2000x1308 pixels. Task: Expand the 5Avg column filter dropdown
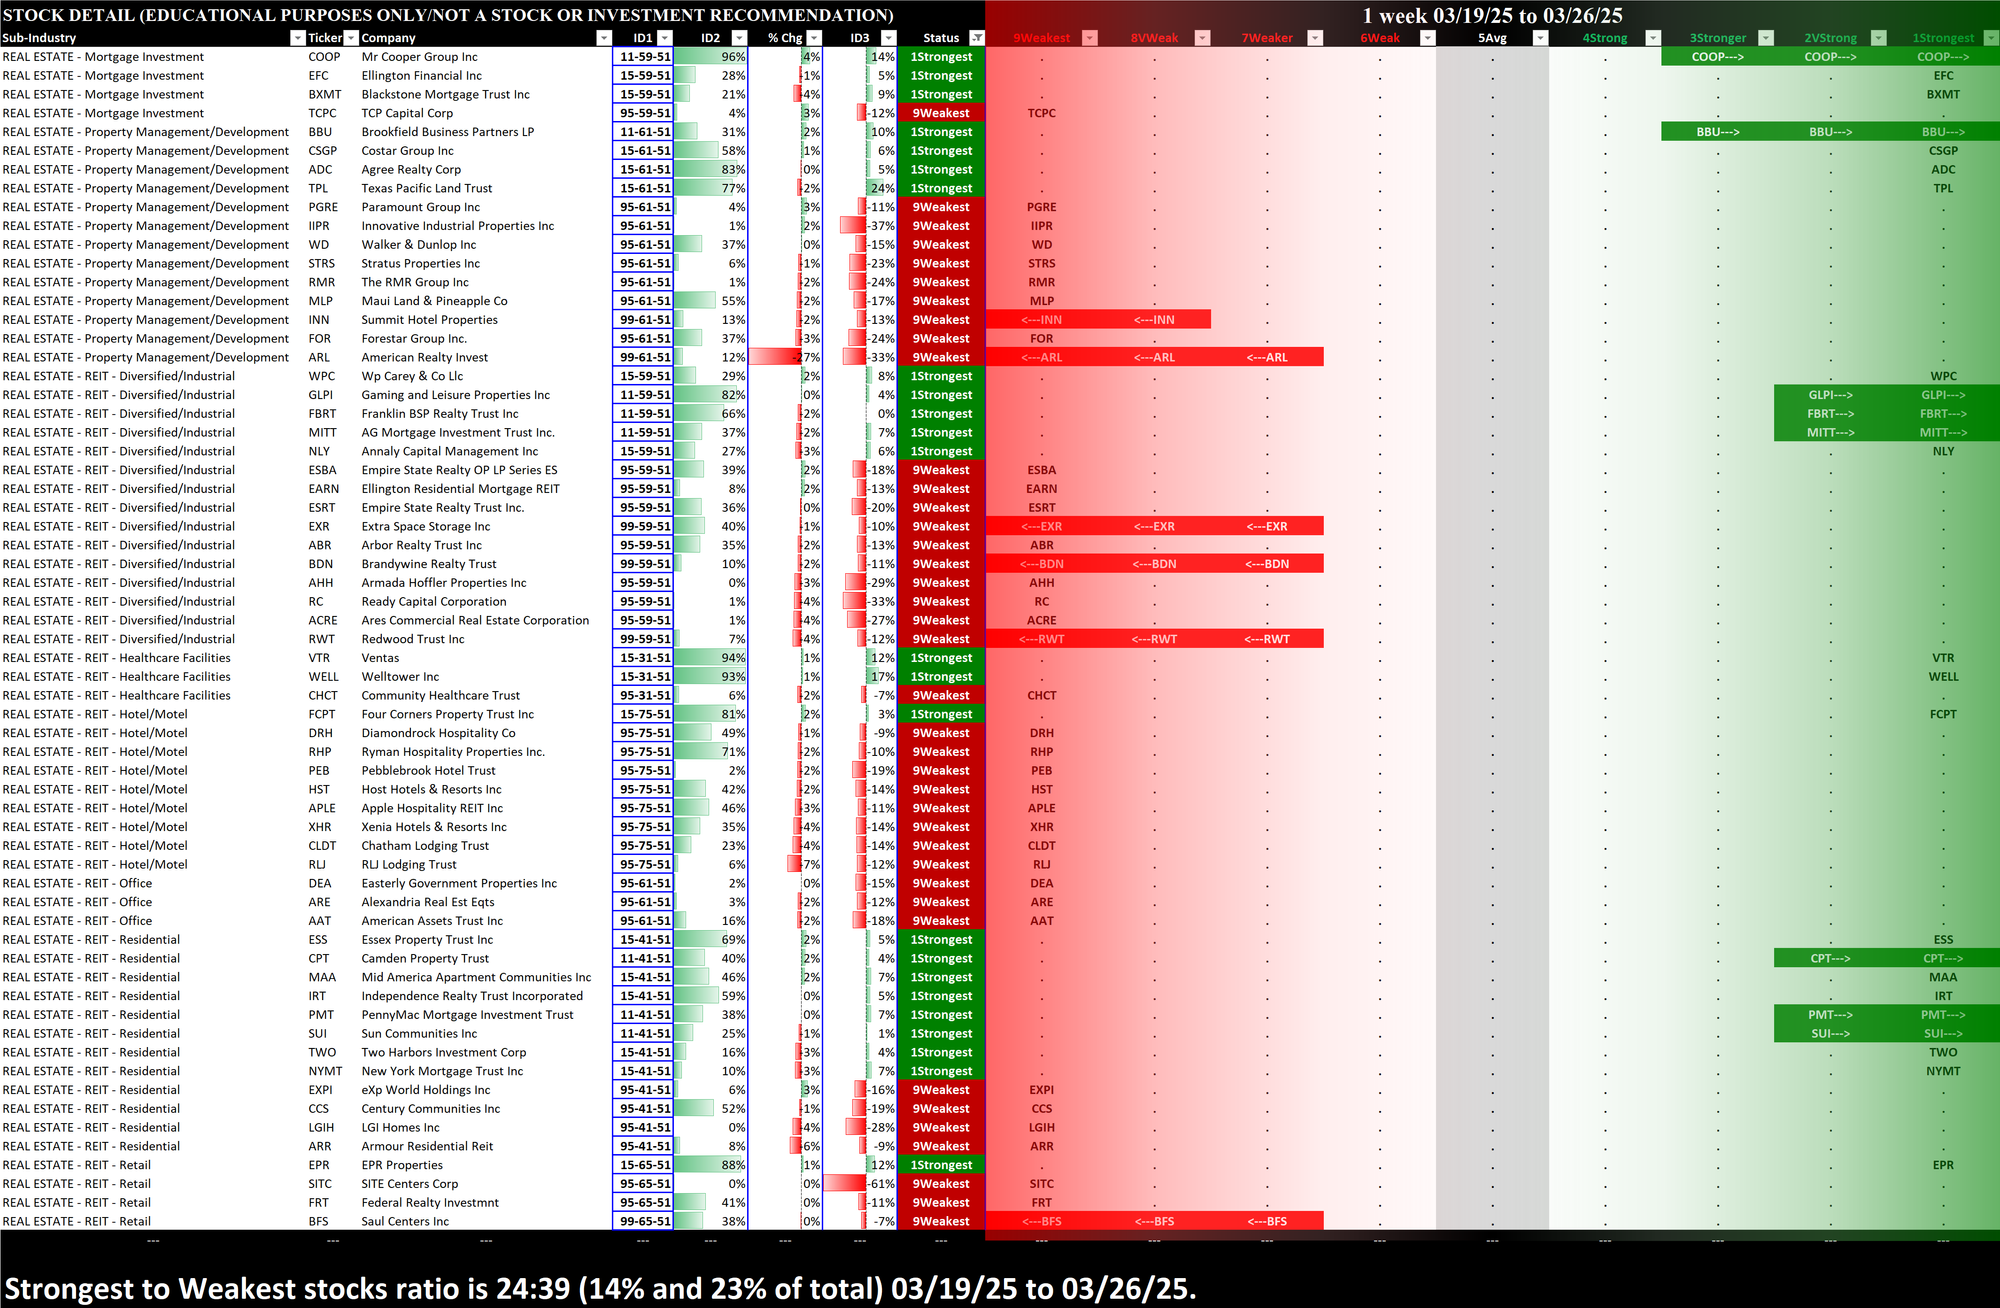(1540, 38)
